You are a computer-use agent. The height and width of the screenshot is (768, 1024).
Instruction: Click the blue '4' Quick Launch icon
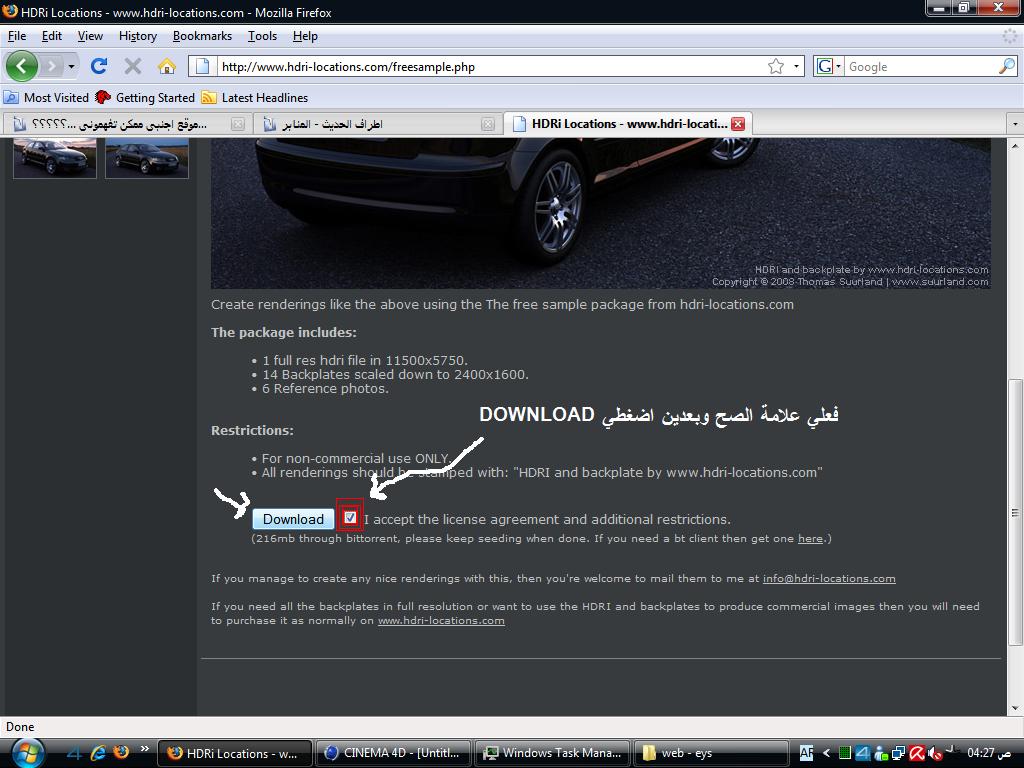click(74, 753)
